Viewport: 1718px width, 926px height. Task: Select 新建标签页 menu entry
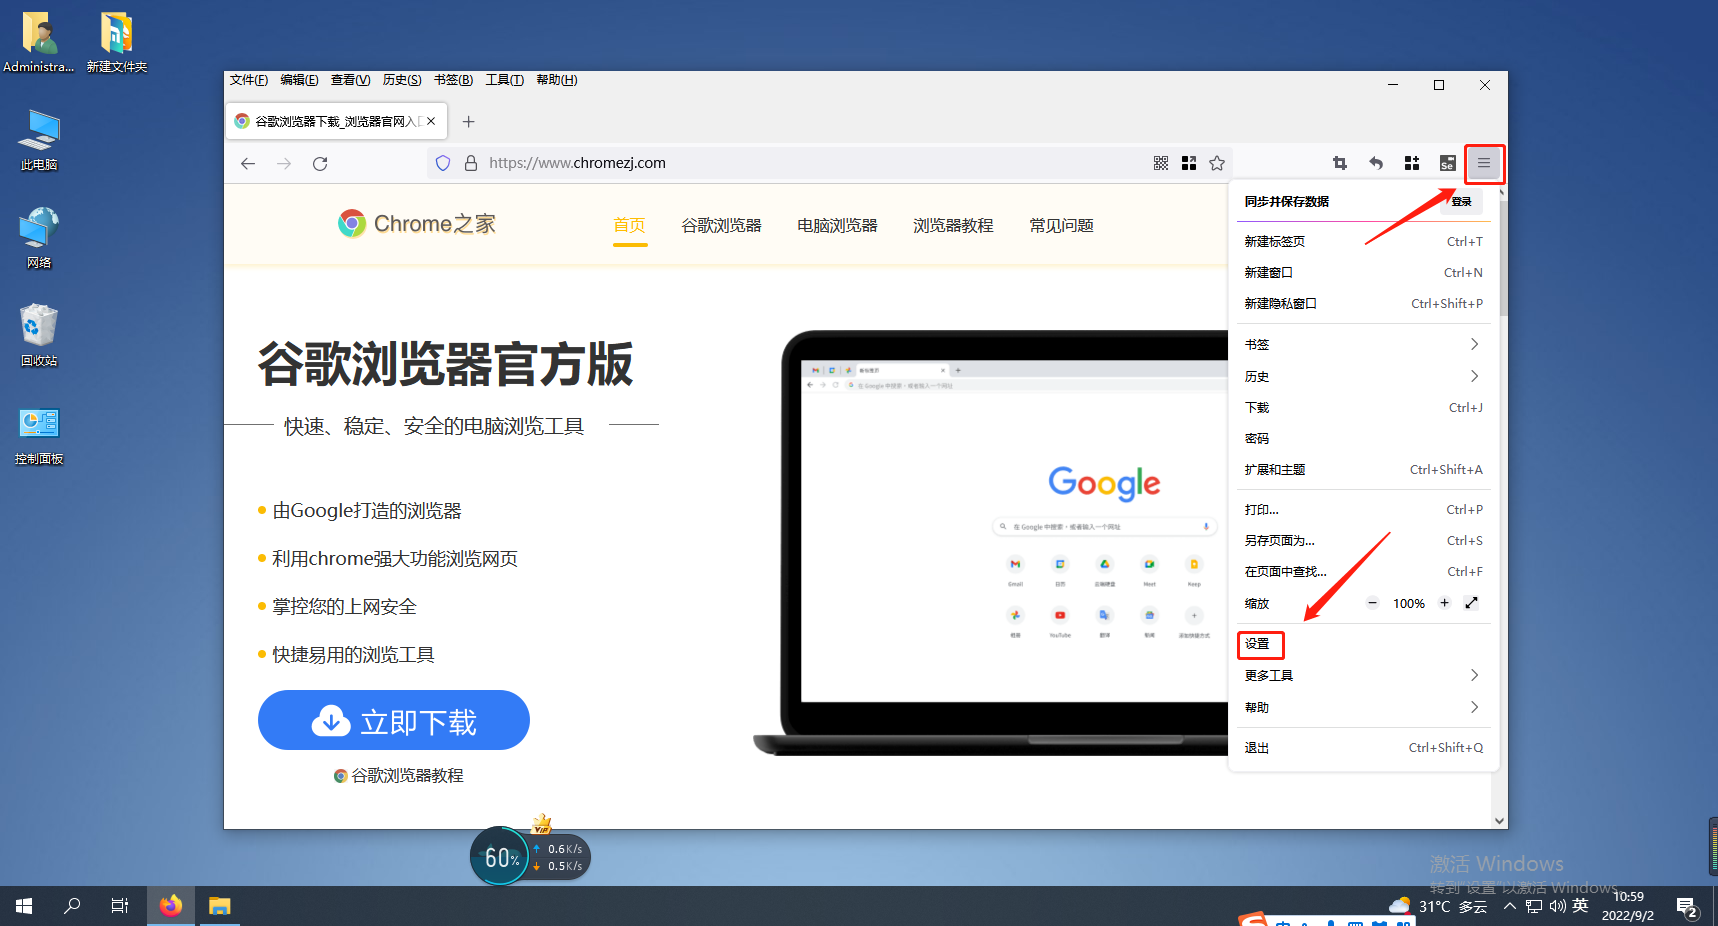[x=1362, y=241]
